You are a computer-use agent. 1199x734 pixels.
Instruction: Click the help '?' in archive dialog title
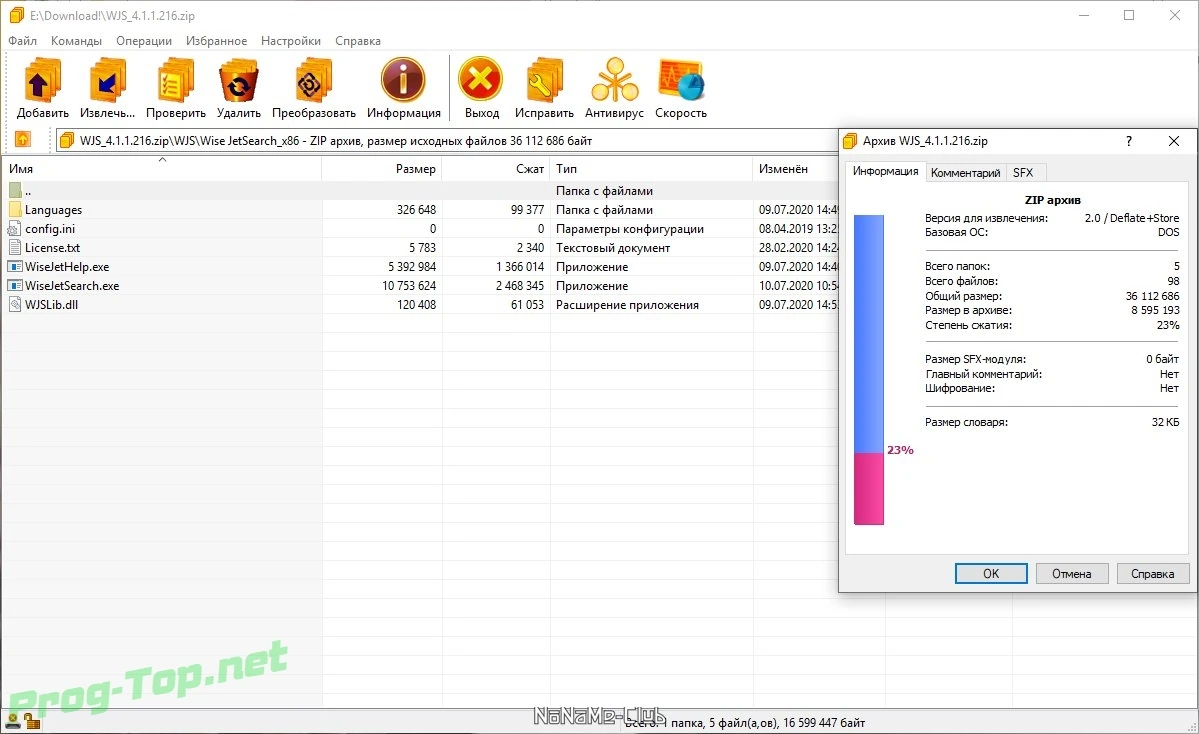click(x=1129, y=141)
